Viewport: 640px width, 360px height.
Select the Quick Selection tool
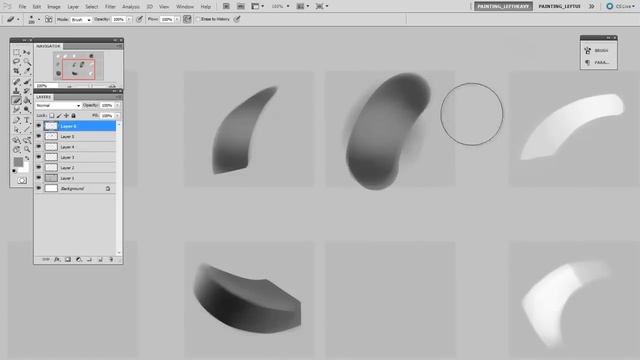[27, 62]
